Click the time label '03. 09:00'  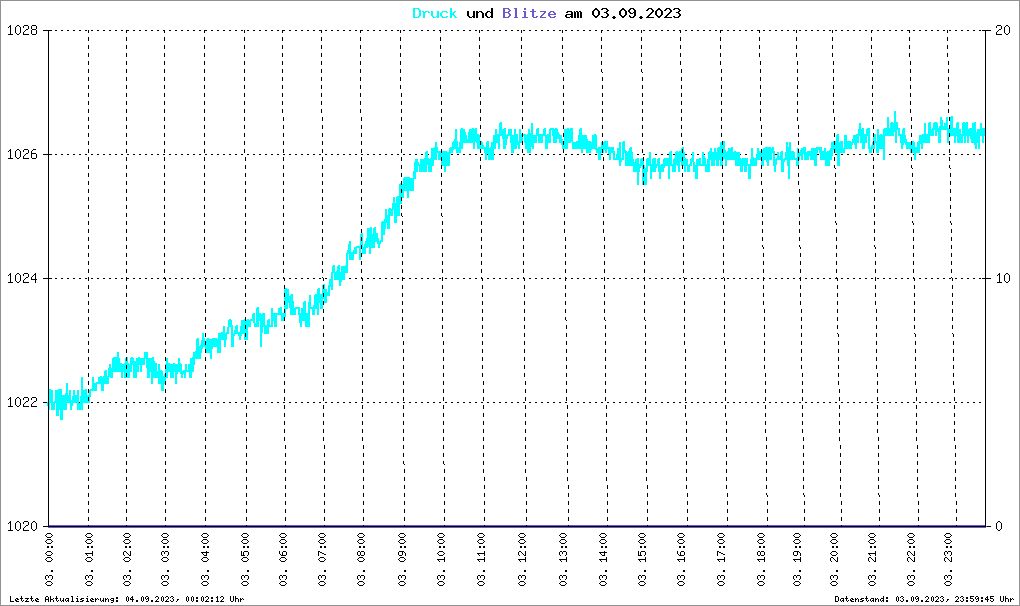pyautogui.click(x=402, y=560)
